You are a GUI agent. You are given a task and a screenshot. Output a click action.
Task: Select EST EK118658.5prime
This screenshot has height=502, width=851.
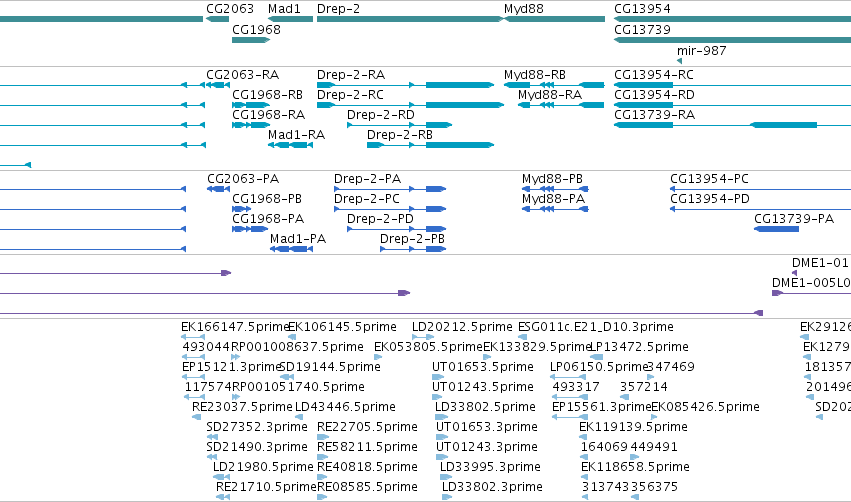(635, 467)
